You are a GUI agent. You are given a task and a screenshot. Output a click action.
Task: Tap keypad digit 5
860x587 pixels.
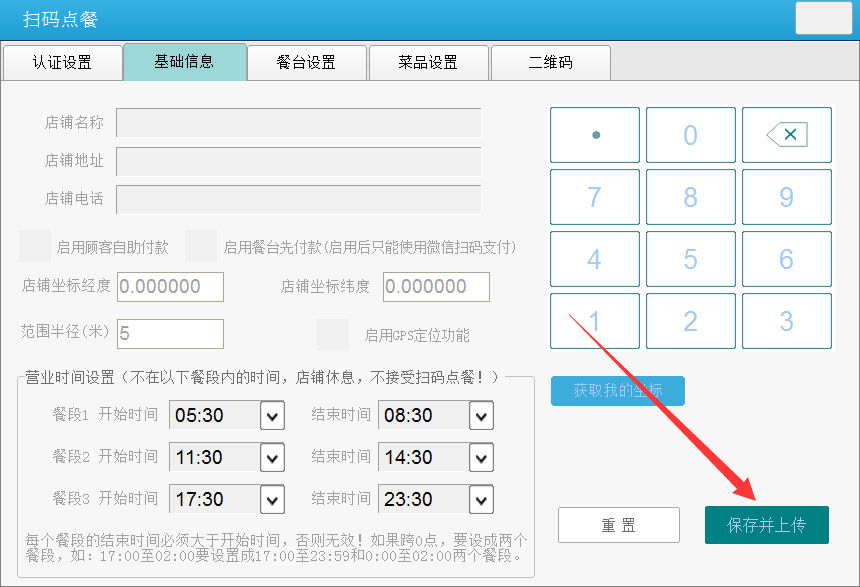tap(690, 259)
